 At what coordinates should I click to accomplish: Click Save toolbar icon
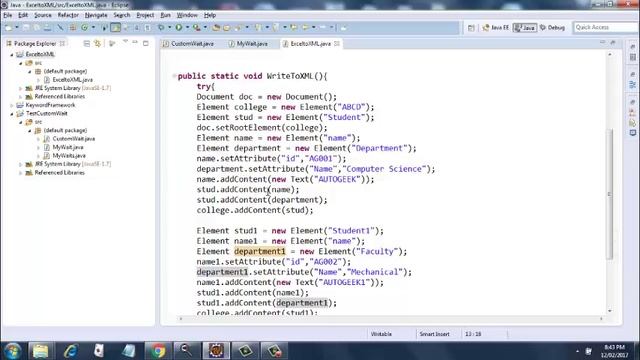point(26,27)
